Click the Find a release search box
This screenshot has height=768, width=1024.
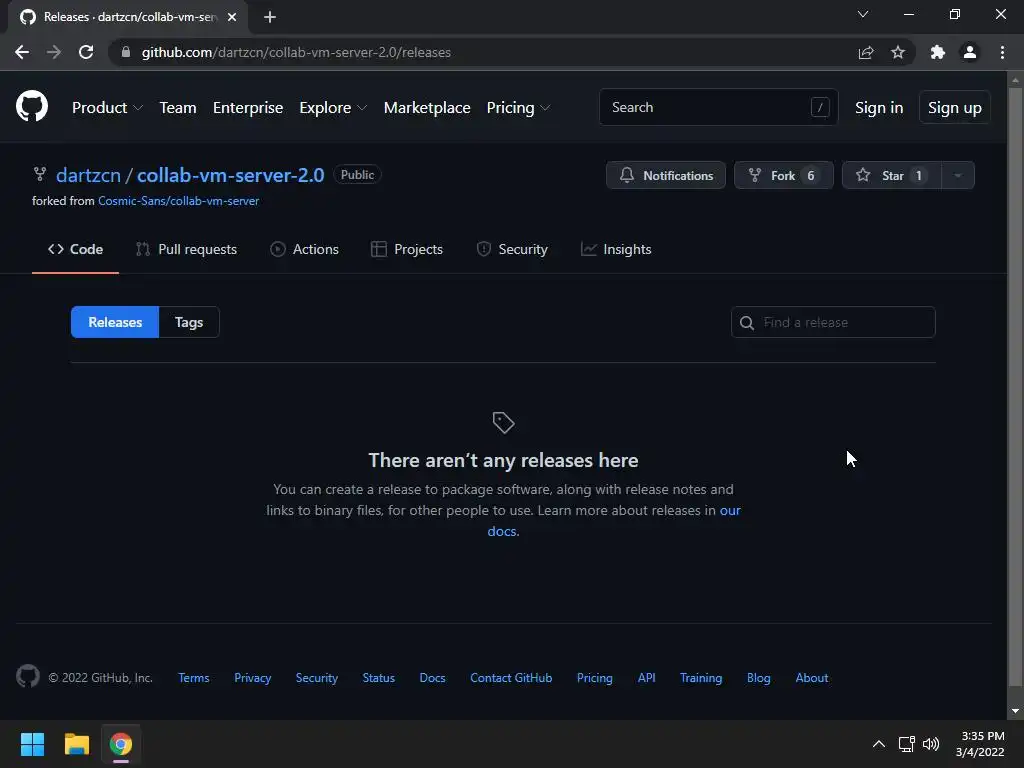click(833, 322)
